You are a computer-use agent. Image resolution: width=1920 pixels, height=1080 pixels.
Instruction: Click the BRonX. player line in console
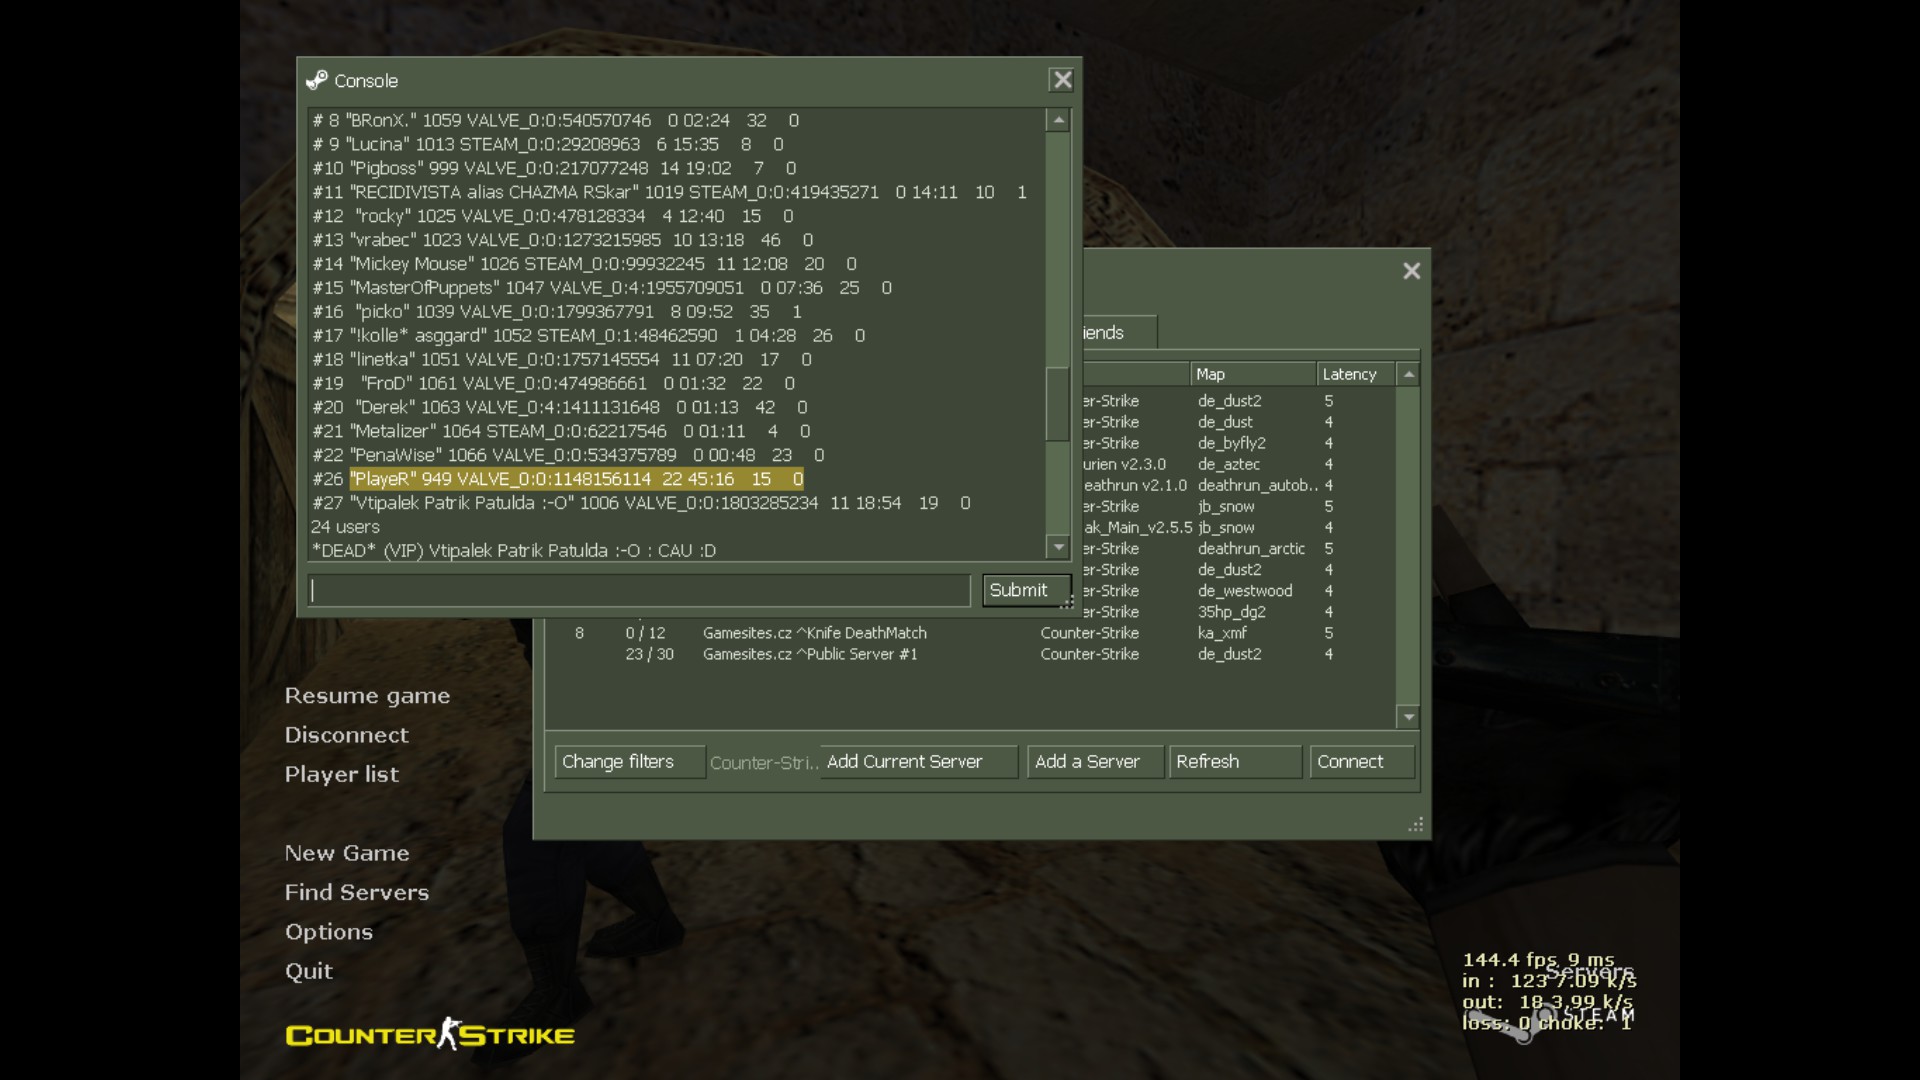coord(555,120)
